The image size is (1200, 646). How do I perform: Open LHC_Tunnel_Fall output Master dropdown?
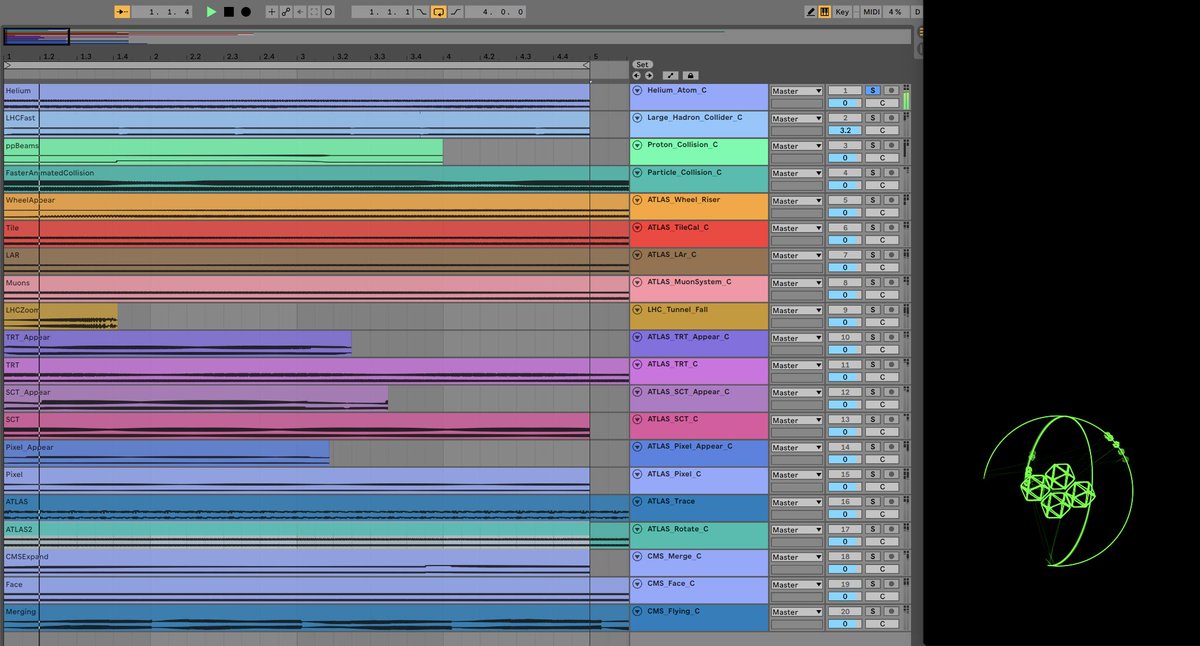pos(796,310)
